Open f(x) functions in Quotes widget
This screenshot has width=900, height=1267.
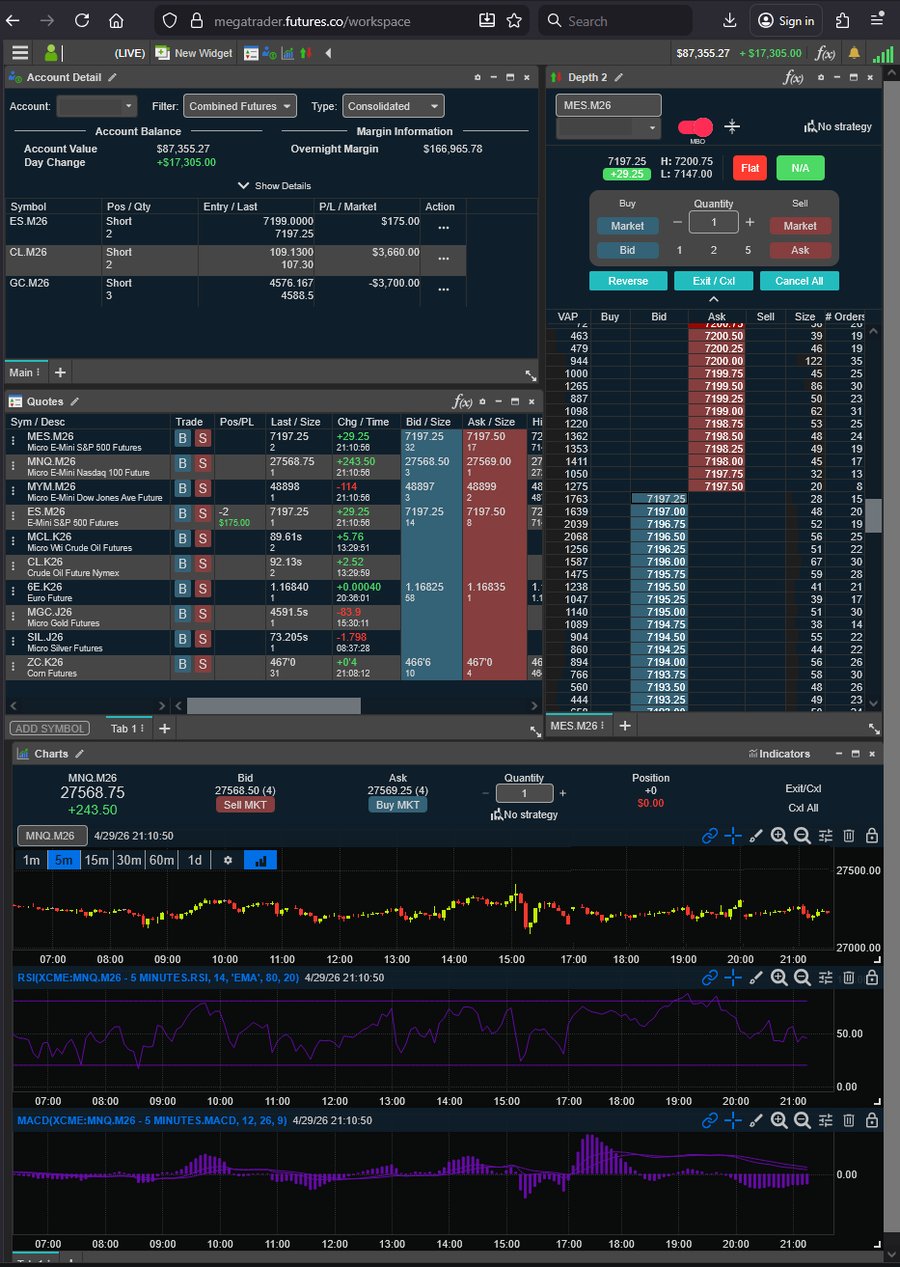click(462, 401)
